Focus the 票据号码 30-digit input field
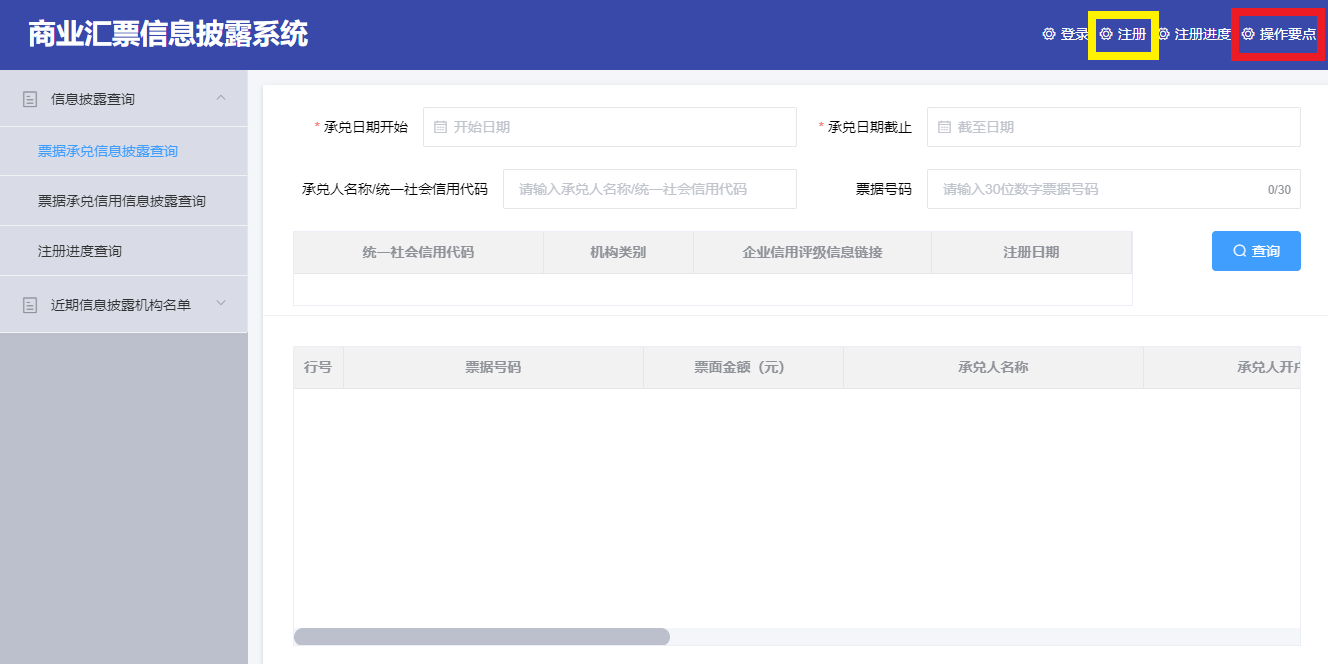 click(1100, 189)
